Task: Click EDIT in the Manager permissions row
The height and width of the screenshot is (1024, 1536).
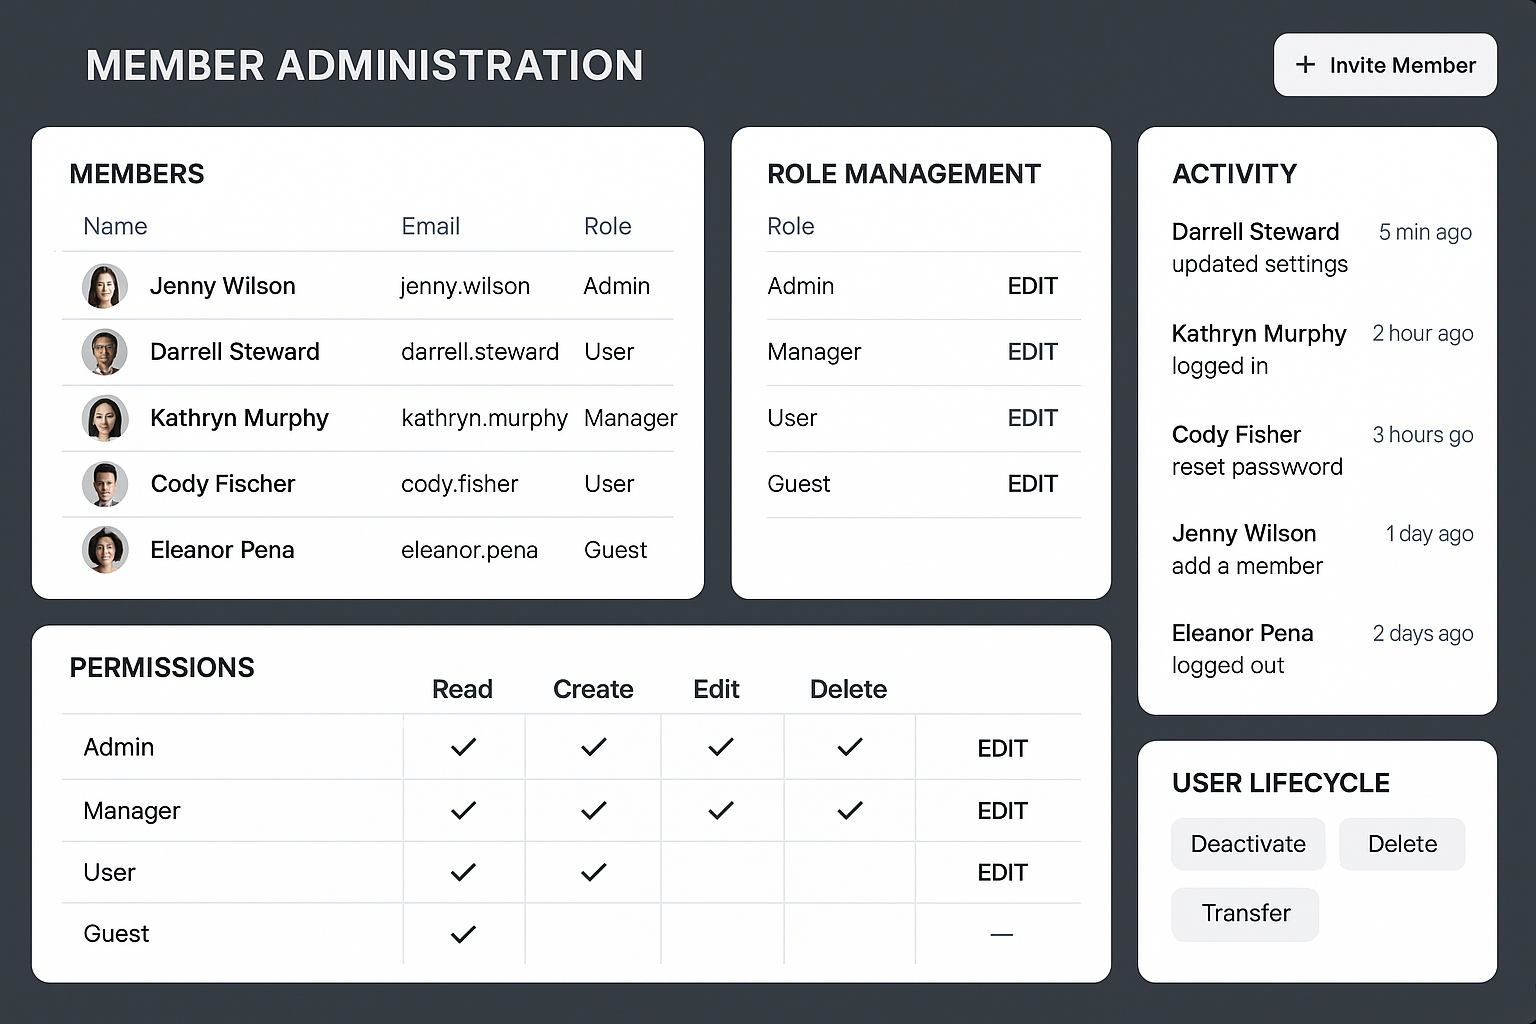Action: [1002, 811]
